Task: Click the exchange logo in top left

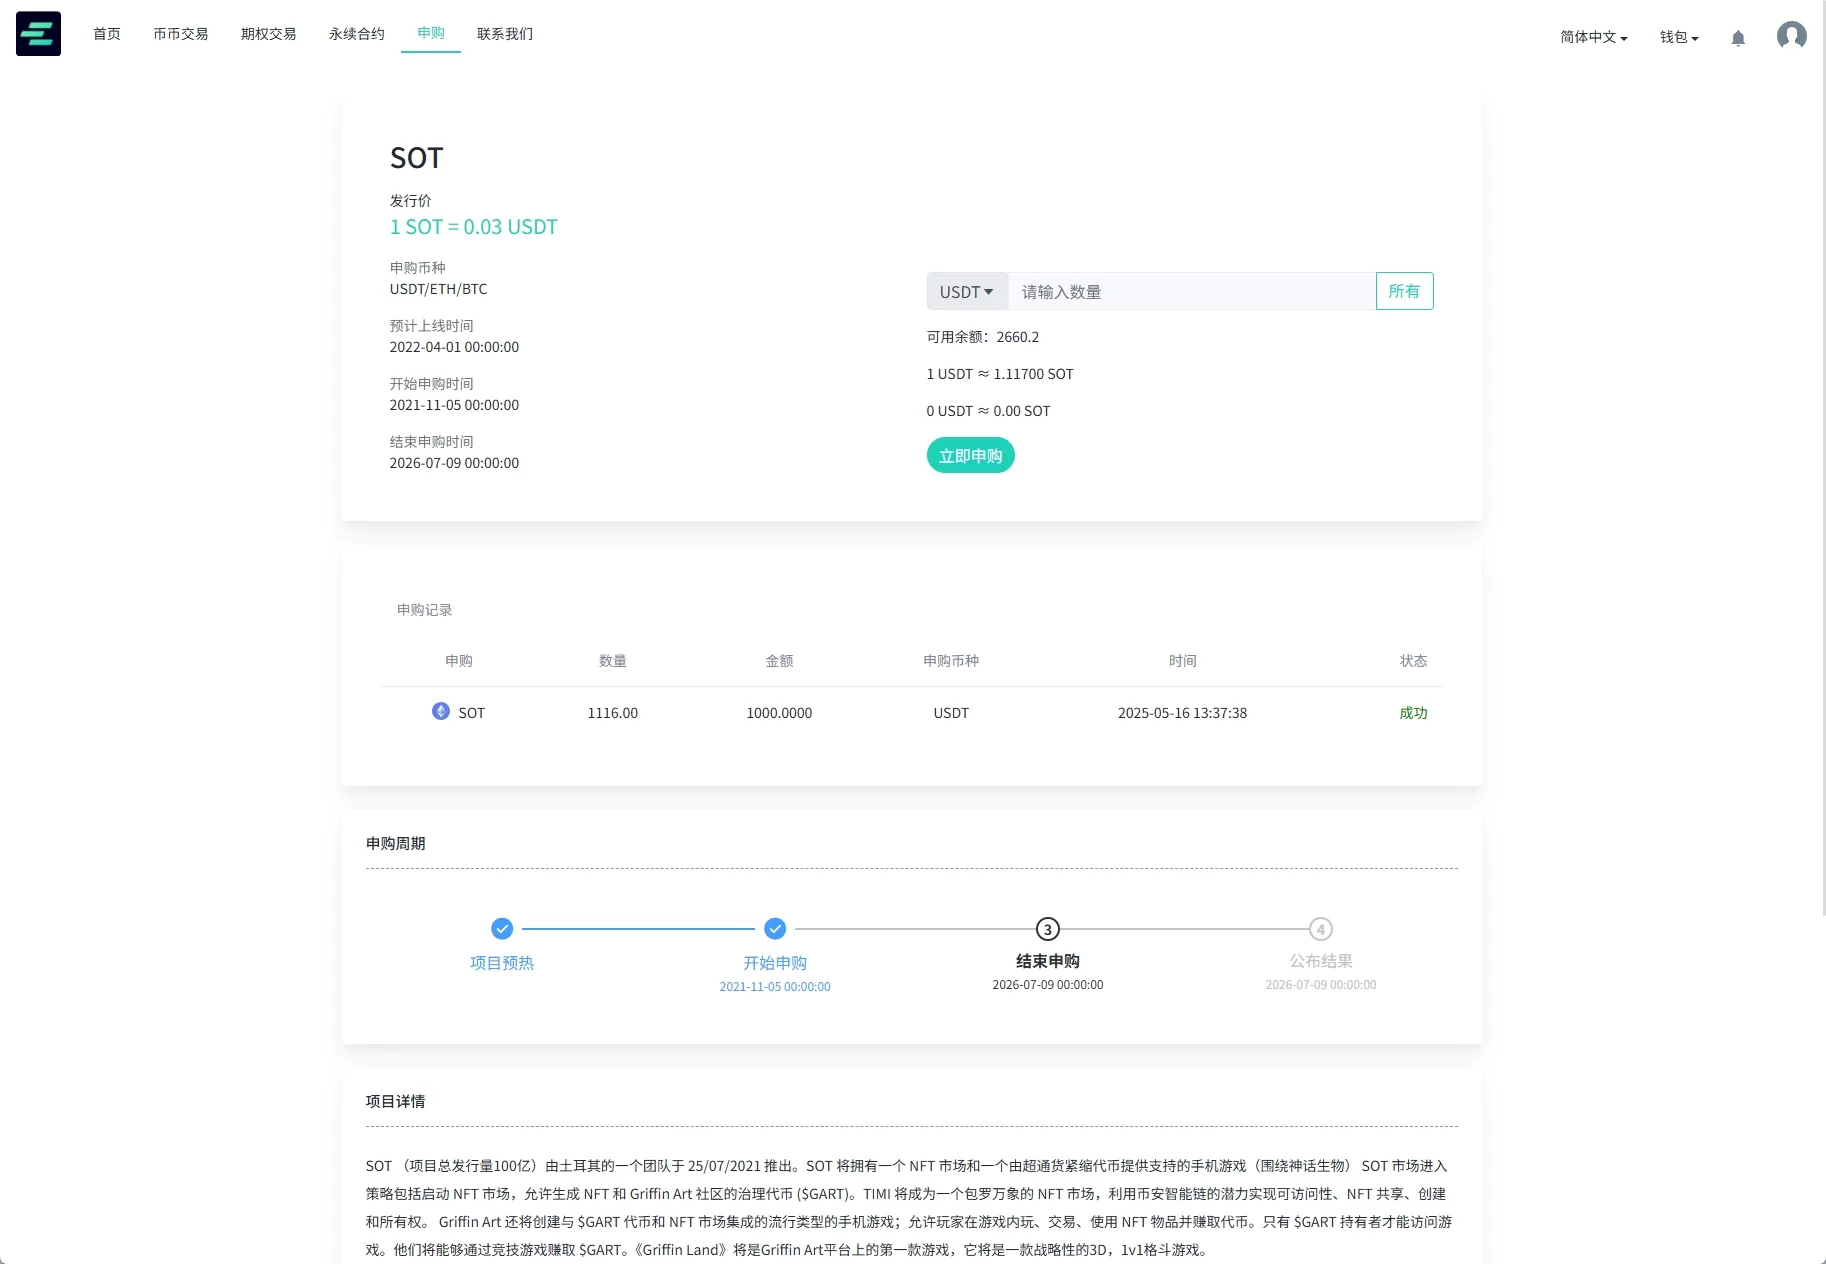Action: pos(37,33)
